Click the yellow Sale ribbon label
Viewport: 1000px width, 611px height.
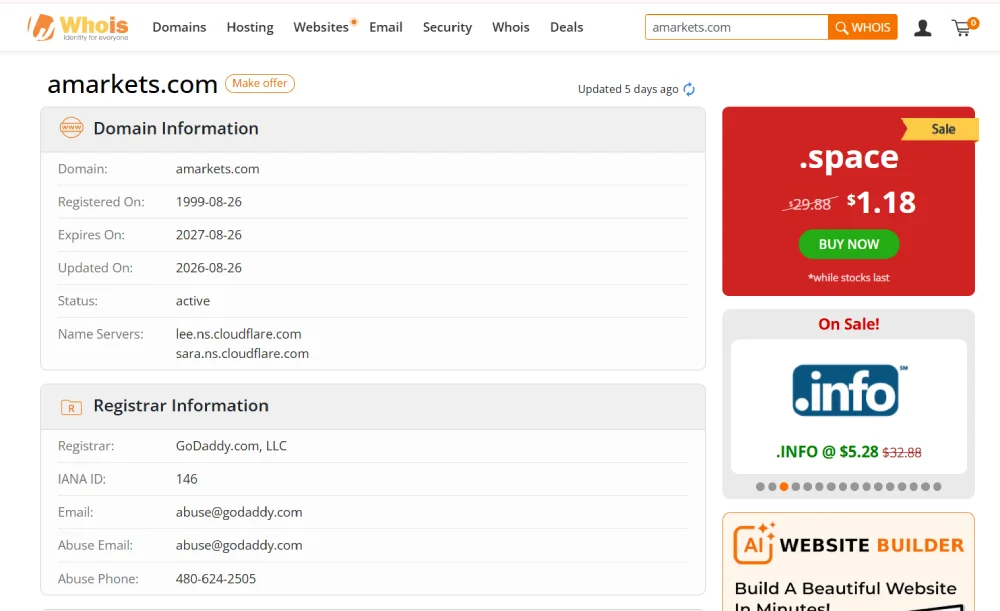coord(943,129)
